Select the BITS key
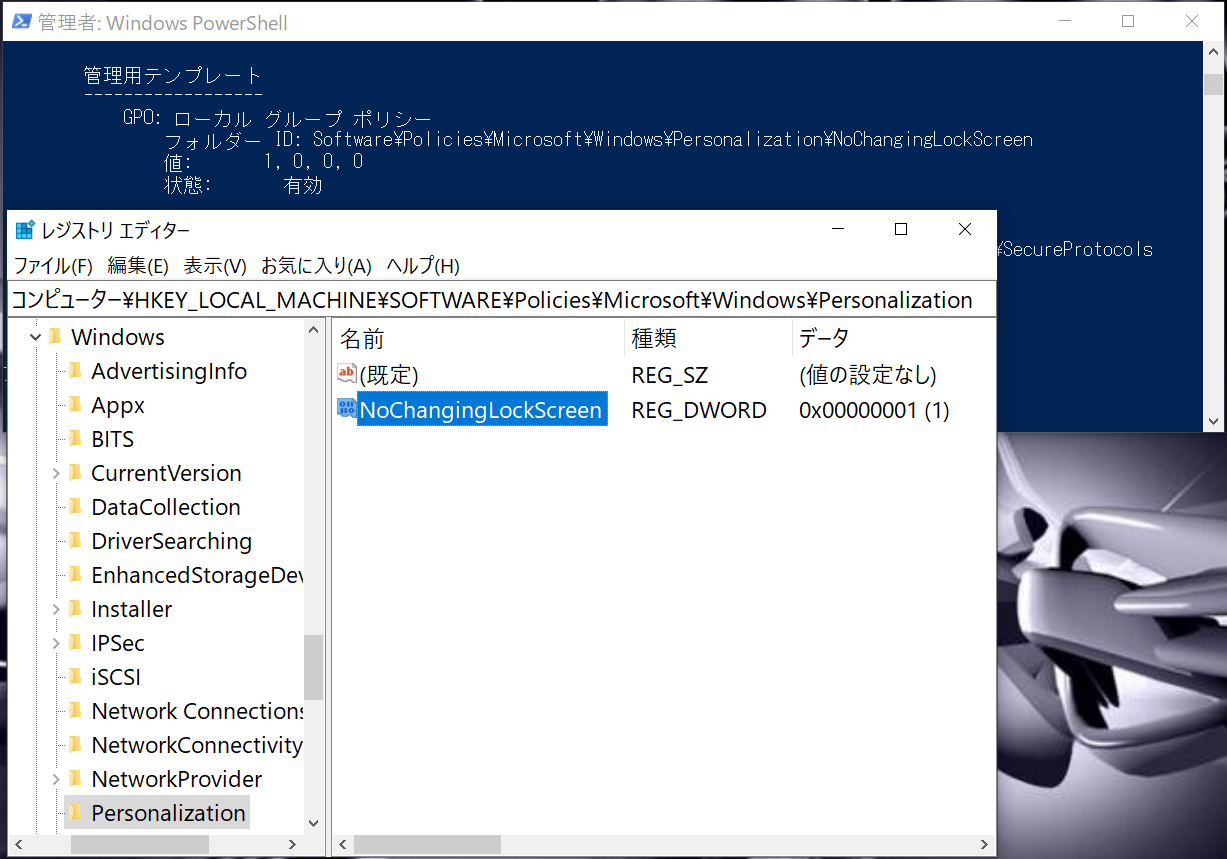Image resolution: width=1227 pixels, height=859 pixels. coord(112,439)
